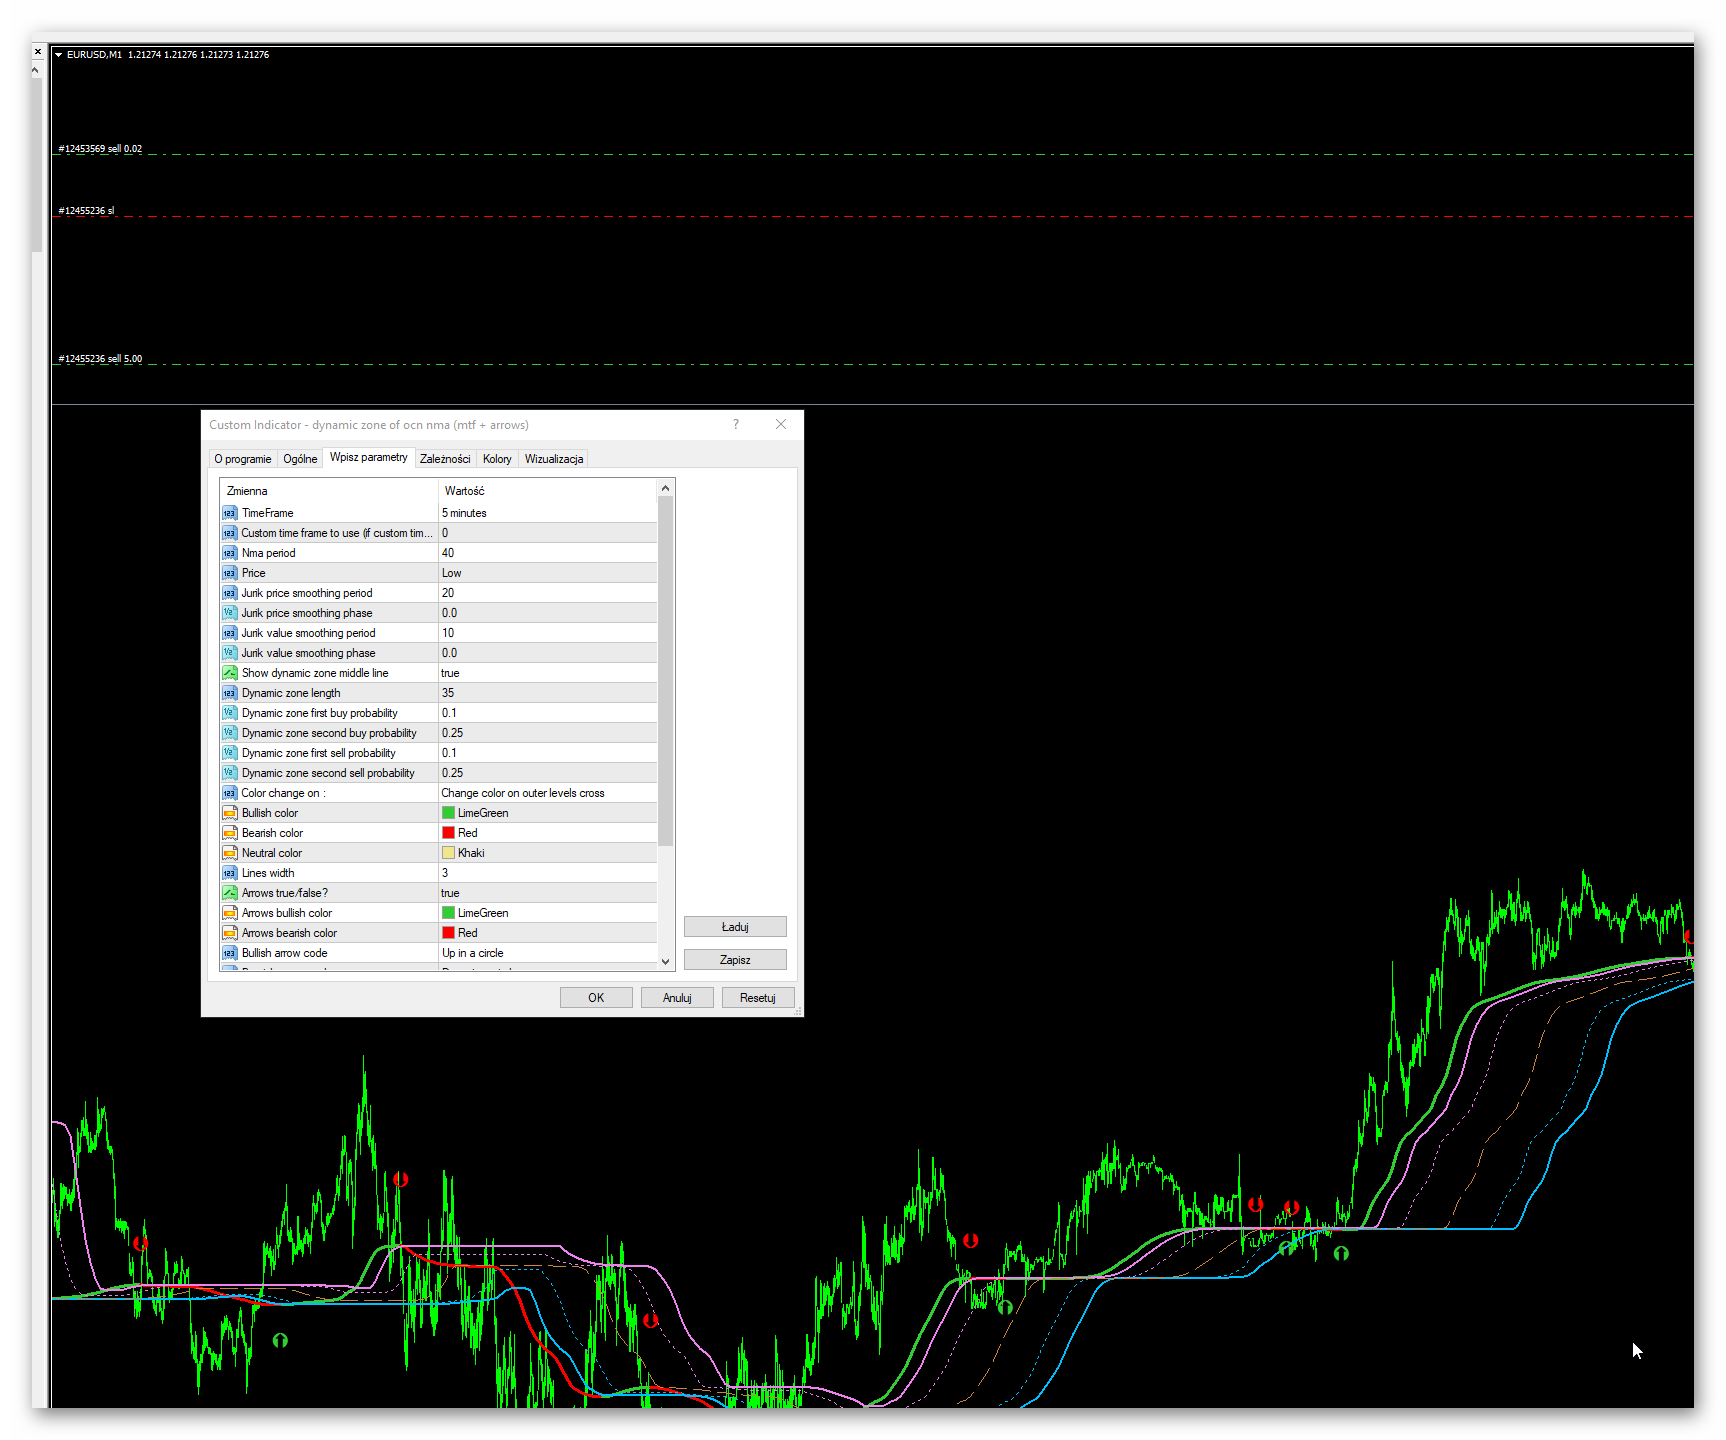The height and width of the screenshot is (1440, 1726).
Task: Pick the Khaki Neutral color swatch
Action: (x=449, y=853)
